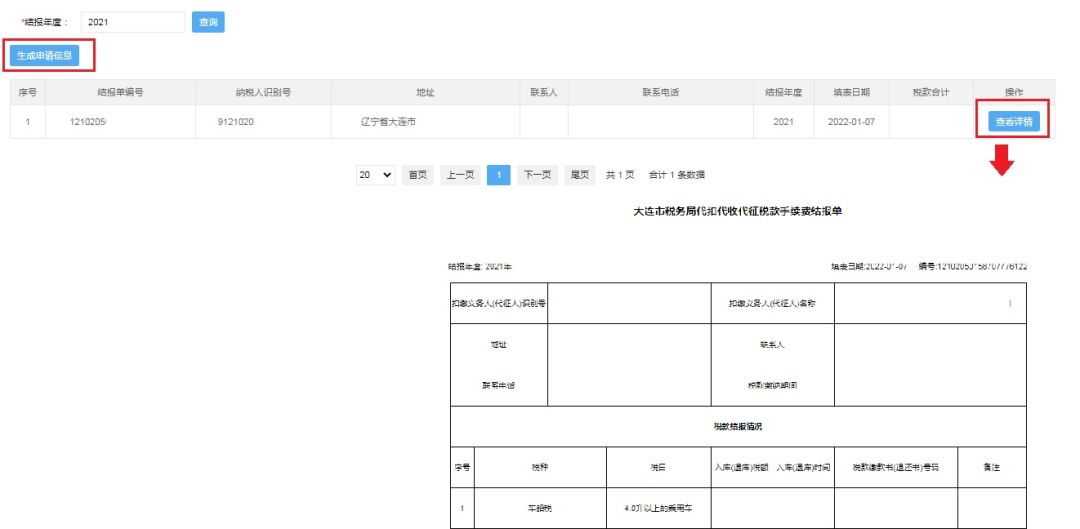
Task: Select page 1 in pagination
Action: pyautogui.click(x=499, y=175)
